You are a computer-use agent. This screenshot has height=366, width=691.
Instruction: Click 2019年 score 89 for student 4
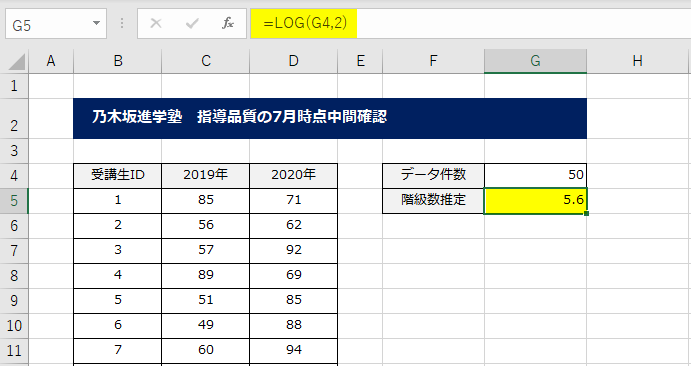point(206,276)
